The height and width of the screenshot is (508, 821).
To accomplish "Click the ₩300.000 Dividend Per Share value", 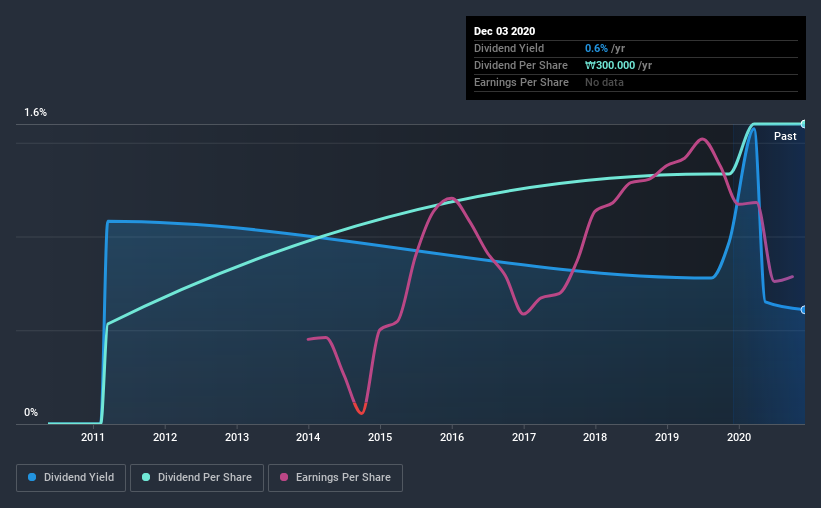I will click(x=610, y=65).
